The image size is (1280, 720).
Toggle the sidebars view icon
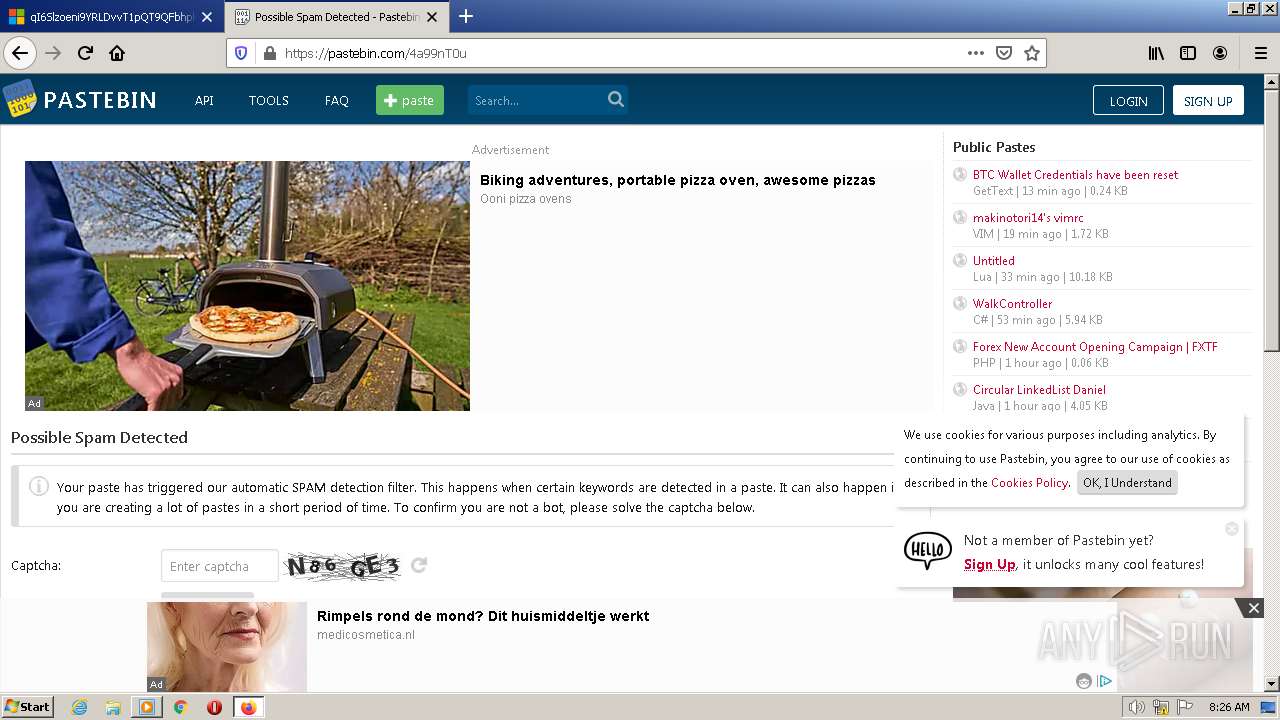pos(1188,53)
